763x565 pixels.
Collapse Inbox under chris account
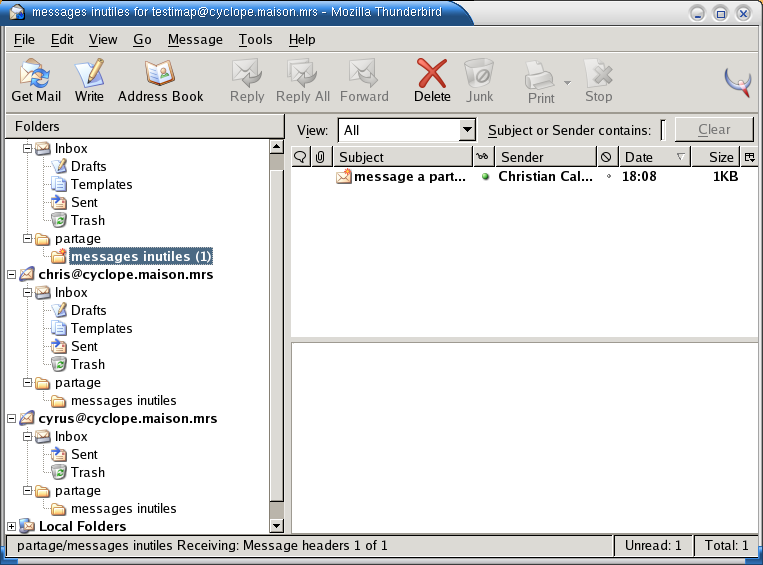[x=28, y=292]
